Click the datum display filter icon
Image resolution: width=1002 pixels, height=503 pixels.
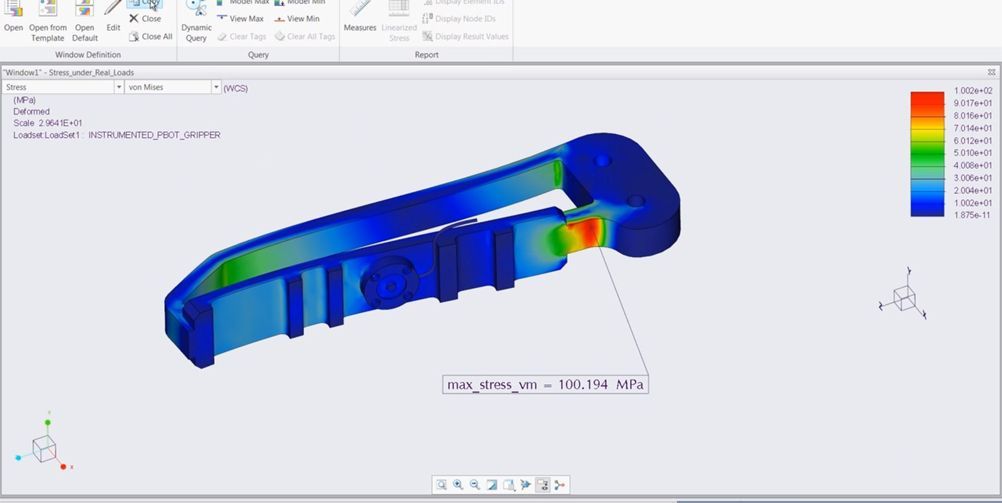click(525, 485)
